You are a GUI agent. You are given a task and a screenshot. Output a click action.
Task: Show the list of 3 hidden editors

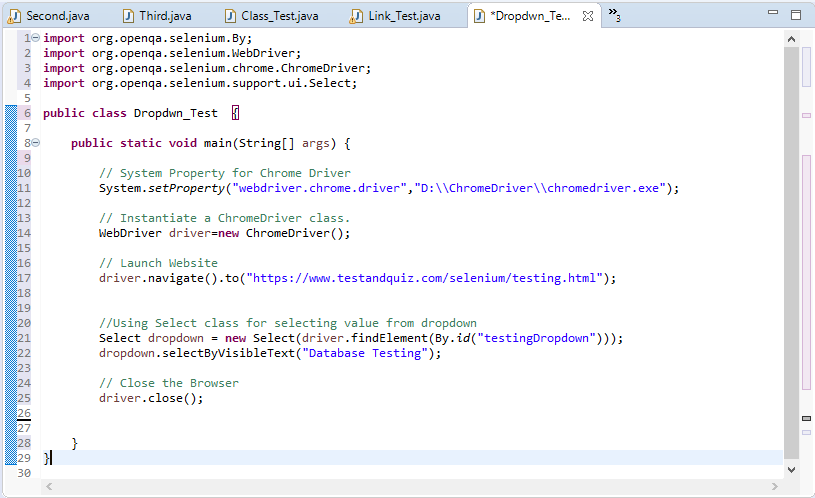pos(614,16)
